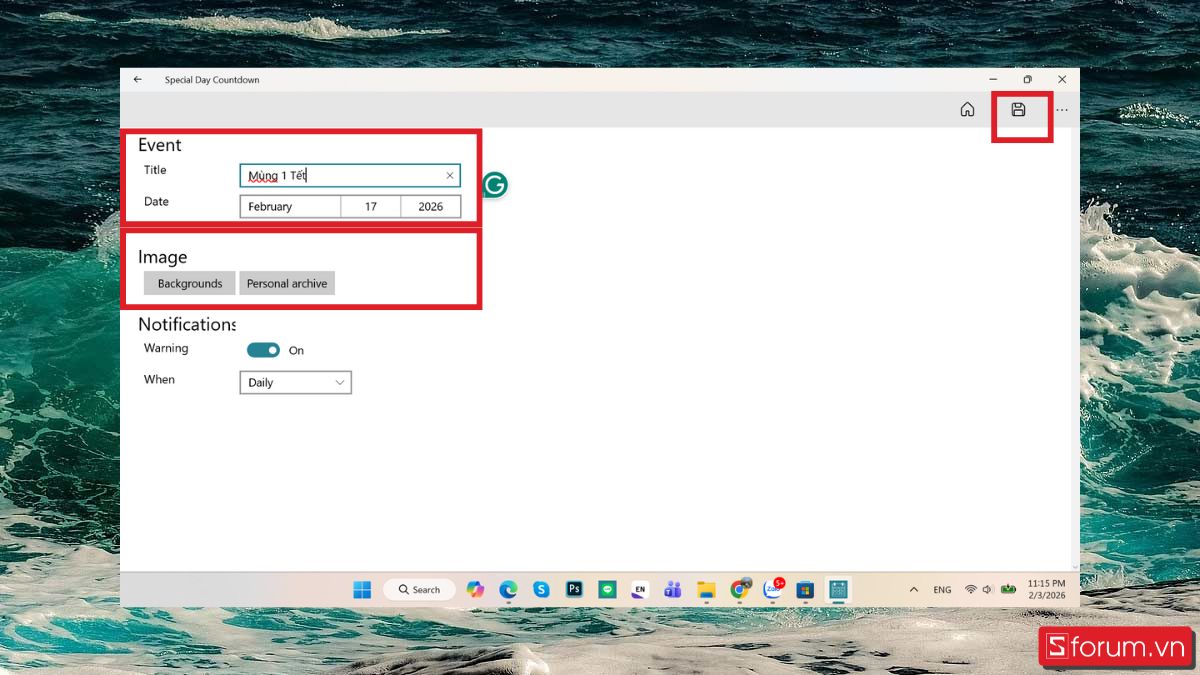Click the Home icon in the app toolbar
The image size is (1200, 675).
click(x=967, y=110)
